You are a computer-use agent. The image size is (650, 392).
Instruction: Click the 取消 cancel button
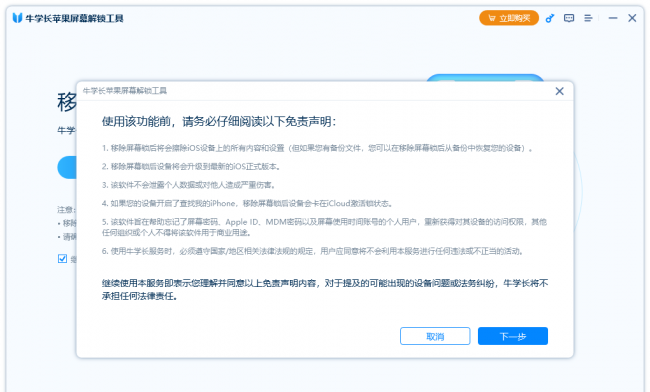435,336
